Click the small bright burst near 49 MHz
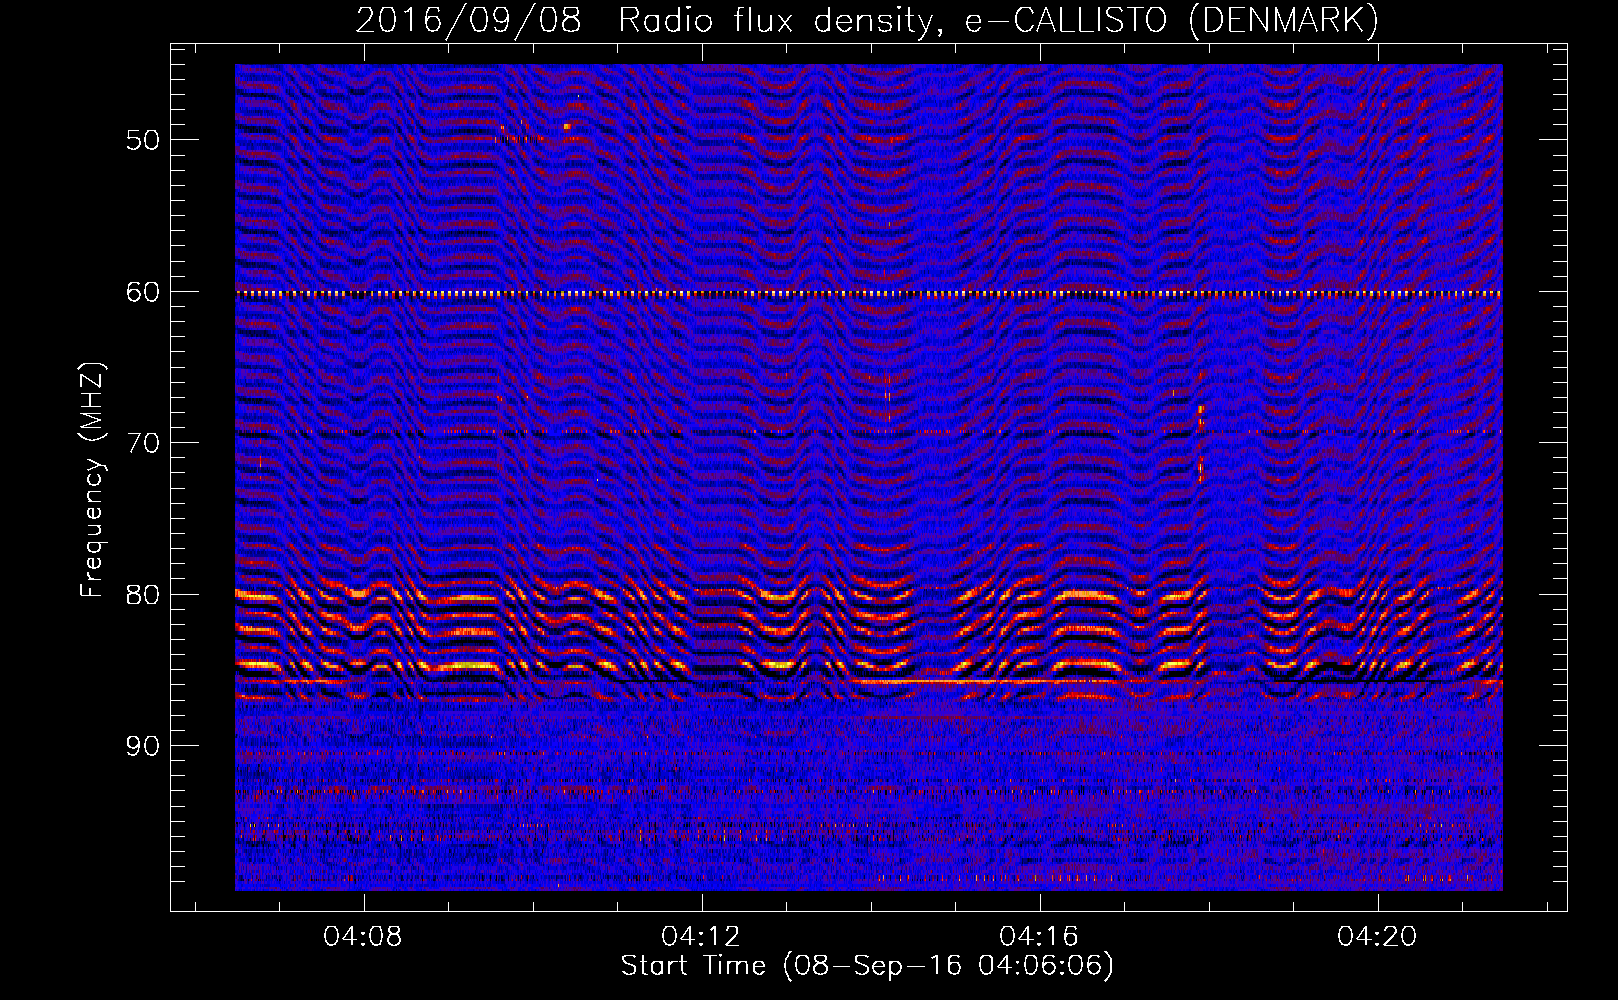The height and width of the screenshot is (1000, 1618). [567, 126]
